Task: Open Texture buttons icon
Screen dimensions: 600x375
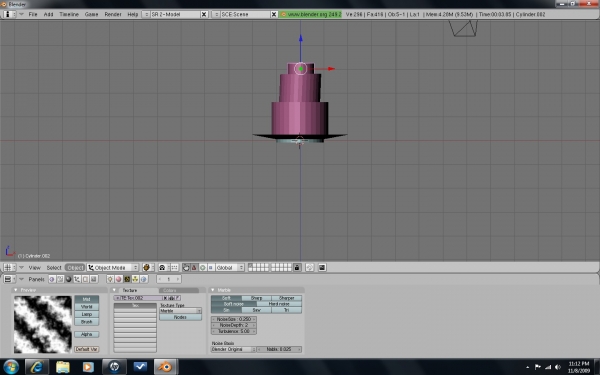Action: pos(127,279)
